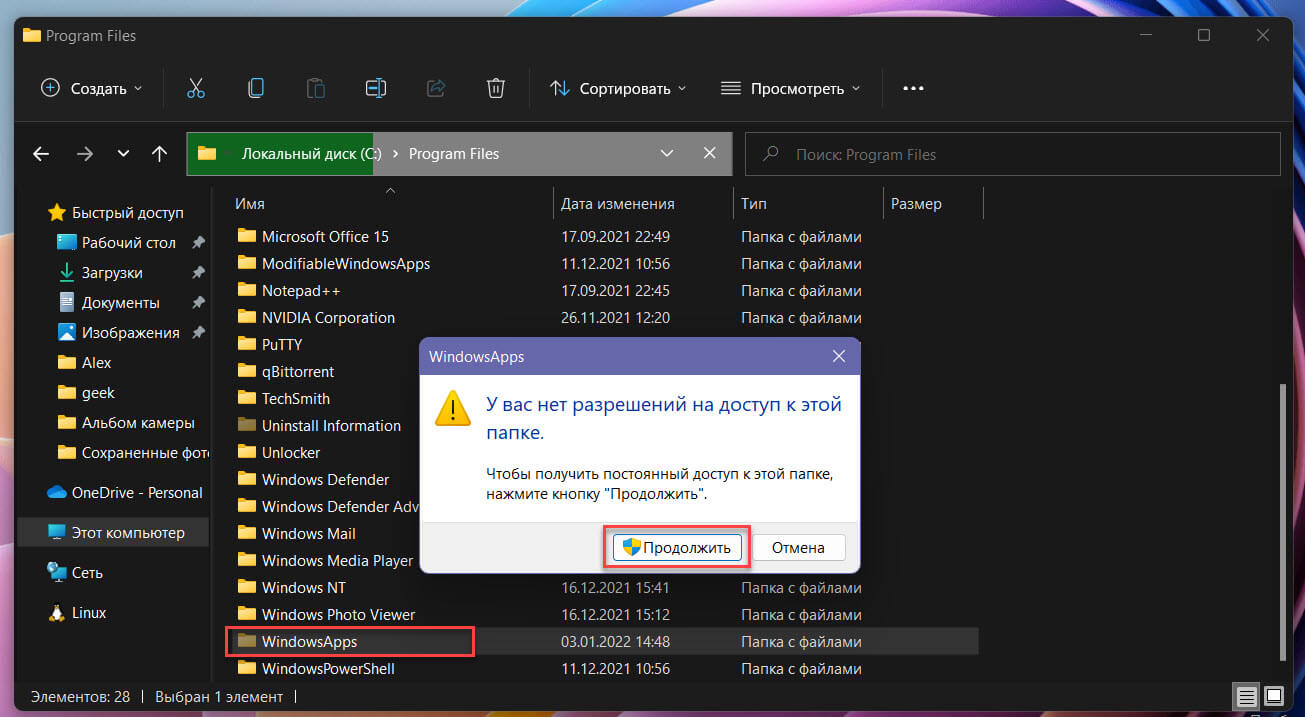Click the Share icon in toolbar
The height and width of the screenshot is (717, 1305).
point(435,88)
